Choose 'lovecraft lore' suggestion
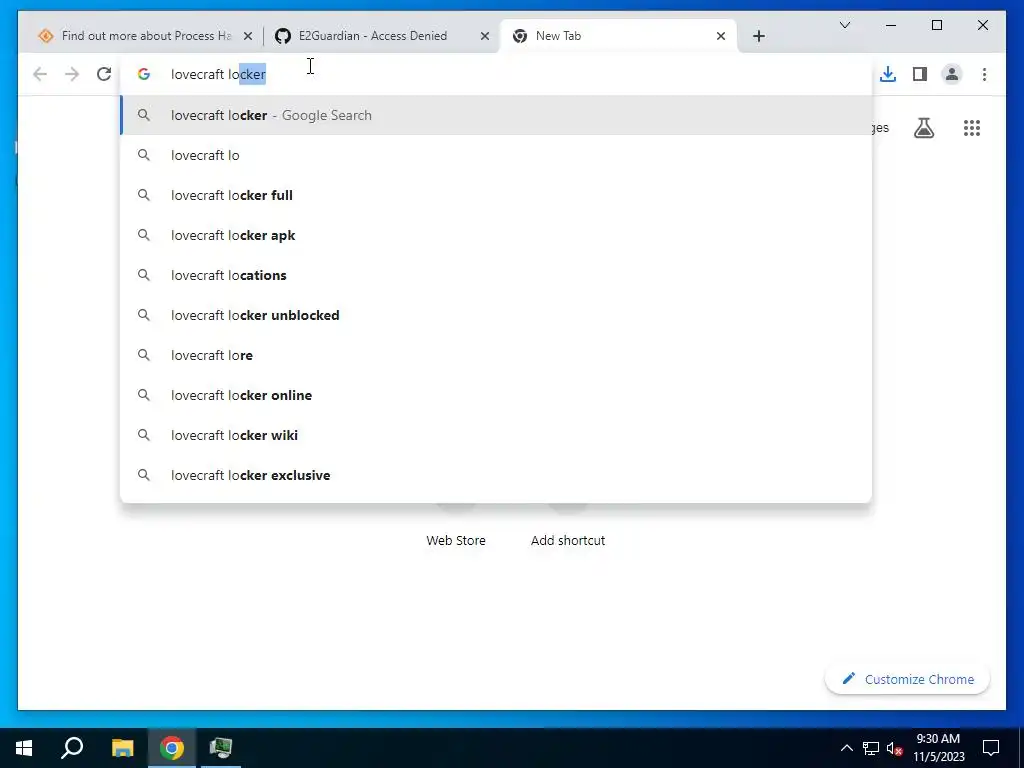The height and width of the screenshot is (768, 1024). (496, 355)
